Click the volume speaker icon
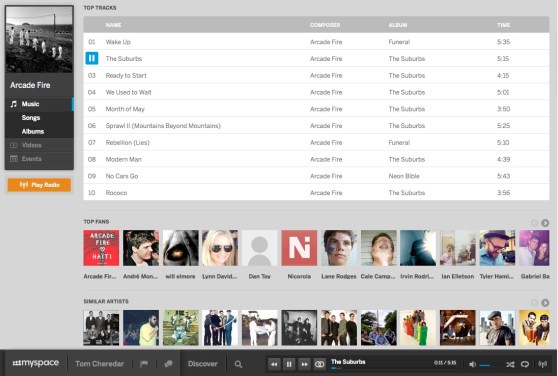This screenshot has height=376, width=558. tap(472, 364)
